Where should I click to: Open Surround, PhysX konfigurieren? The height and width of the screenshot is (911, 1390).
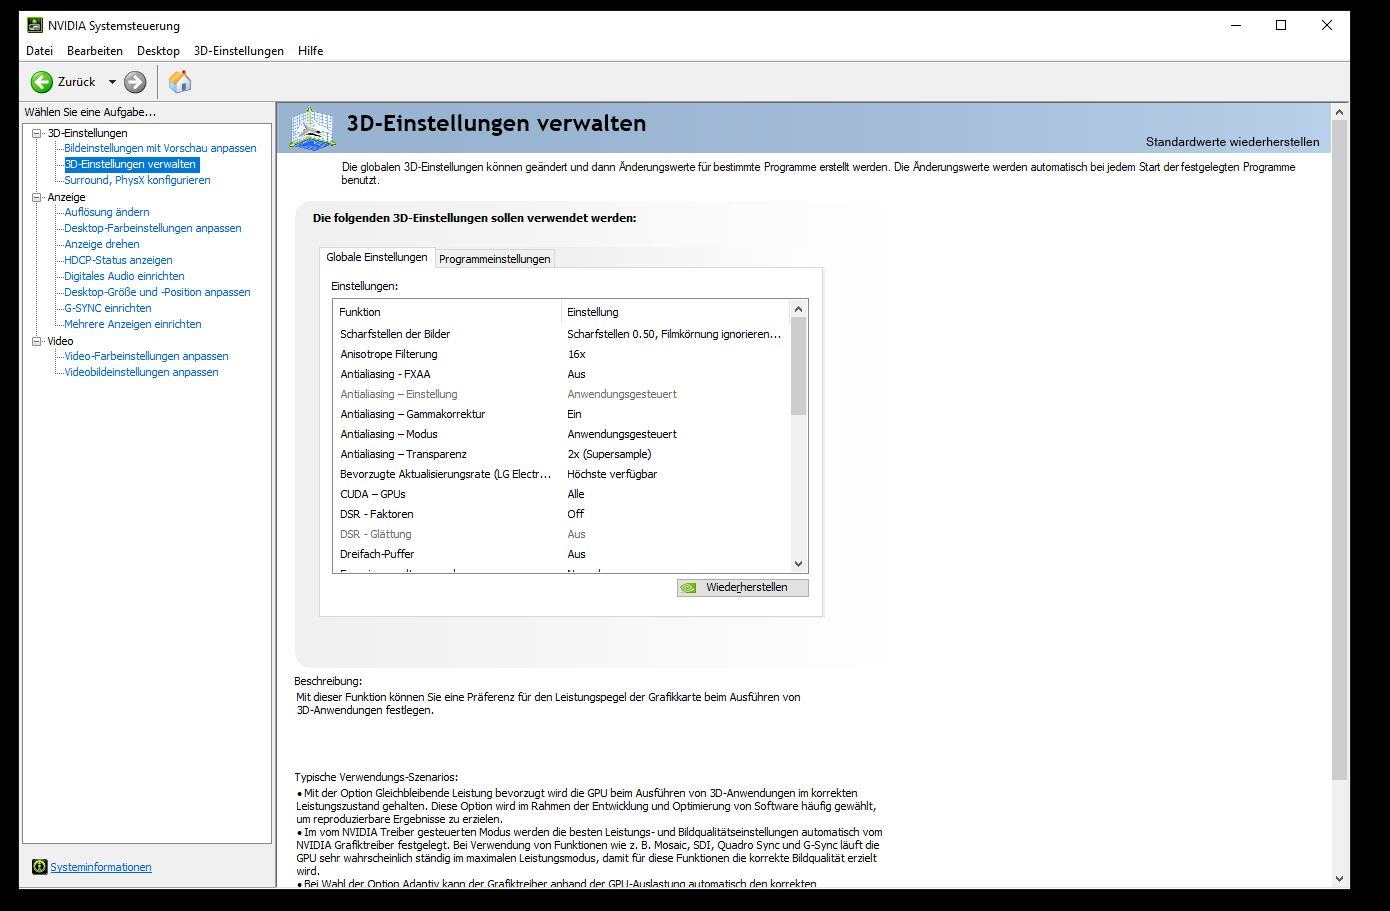[x=137, y=180]
